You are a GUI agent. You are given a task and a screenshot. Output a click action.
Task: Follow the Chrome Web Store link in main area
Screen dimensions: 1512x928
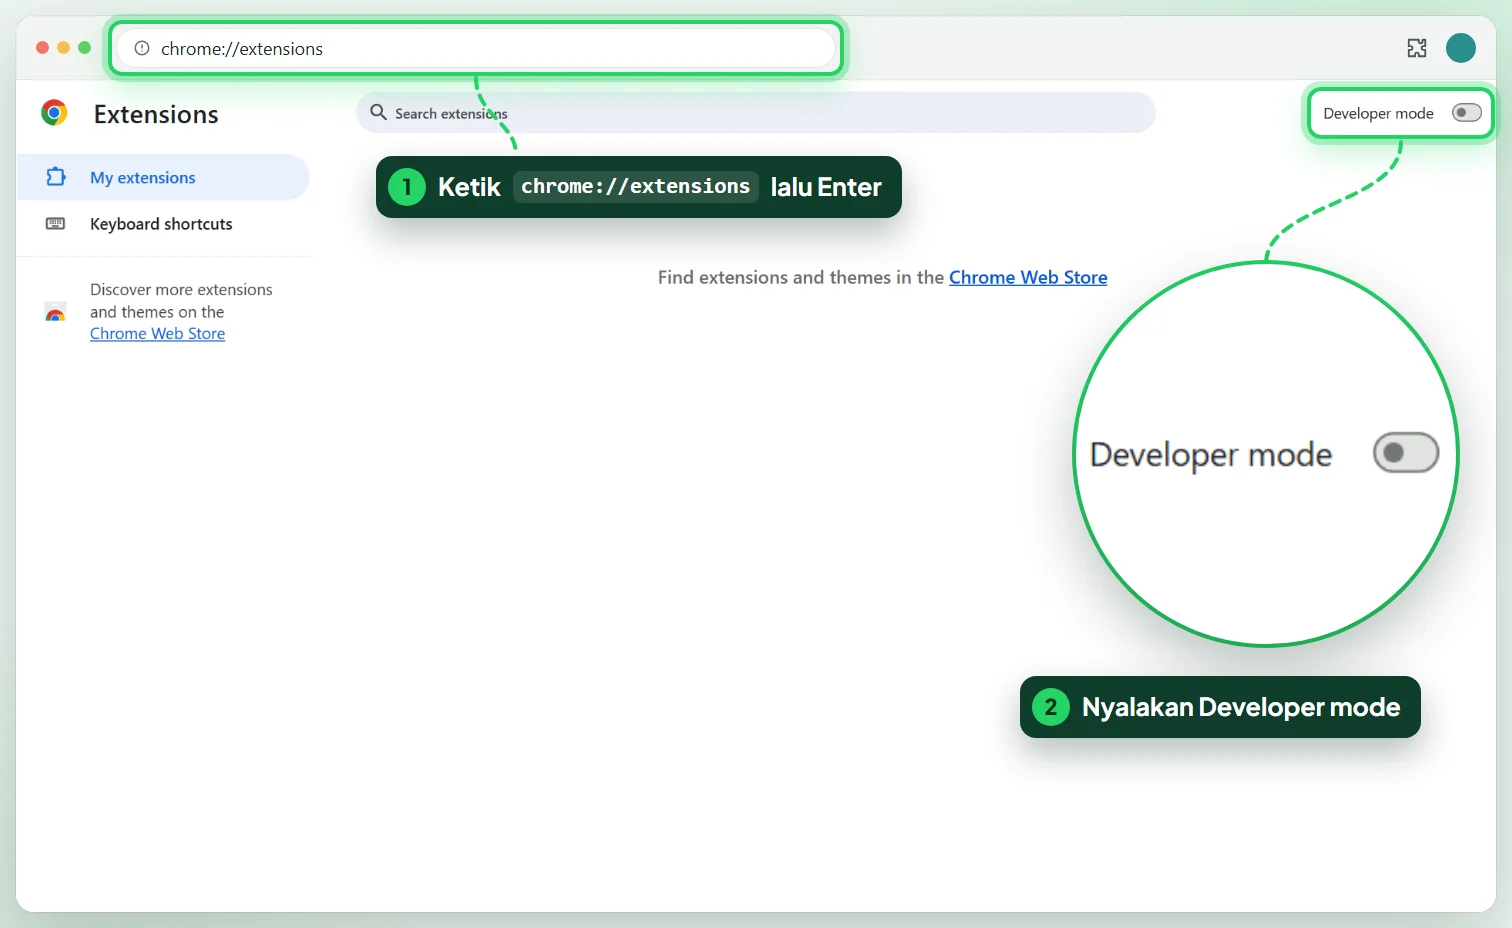click(1028, 277)
